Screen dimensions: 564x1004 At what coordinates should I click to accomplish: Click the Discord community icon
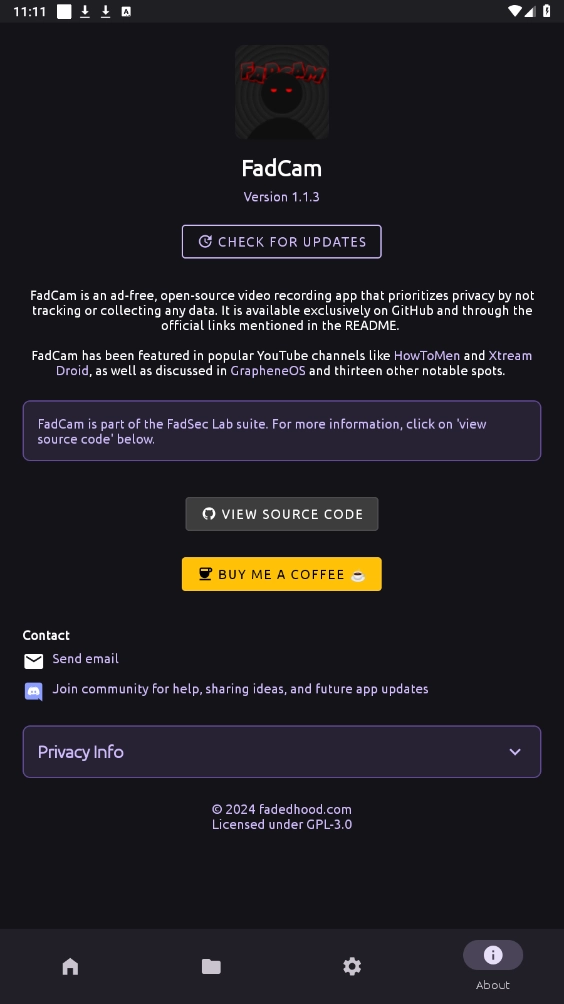click(x=33, y=692)
